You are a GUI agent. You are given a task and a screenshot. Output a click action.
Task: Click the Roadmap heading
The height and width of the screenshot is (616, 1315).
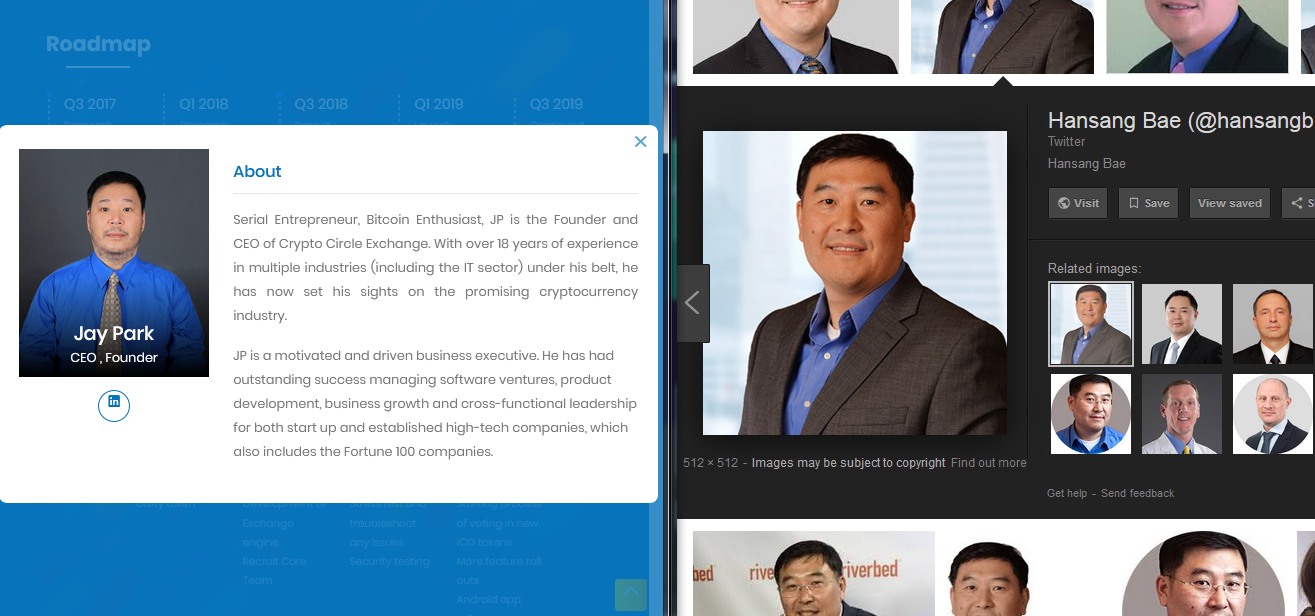(98, 44)
